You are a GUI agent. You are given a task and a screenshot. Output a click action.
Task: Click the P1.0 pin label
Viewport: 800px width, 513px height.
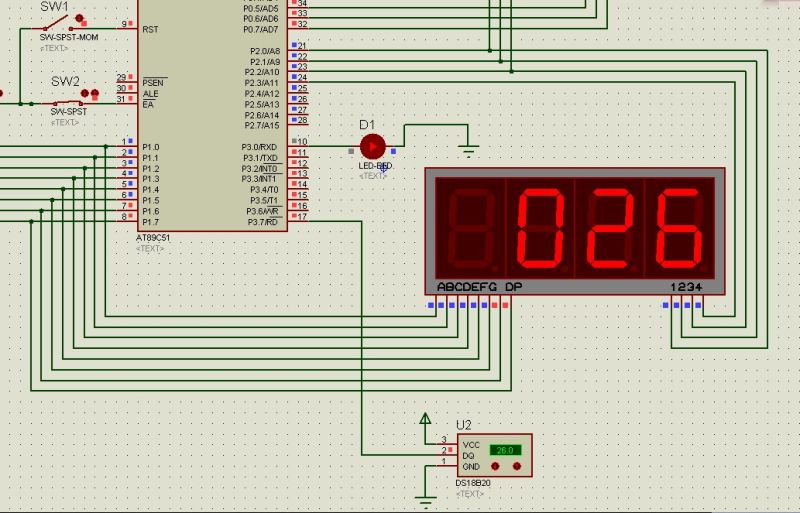[151, 147]
